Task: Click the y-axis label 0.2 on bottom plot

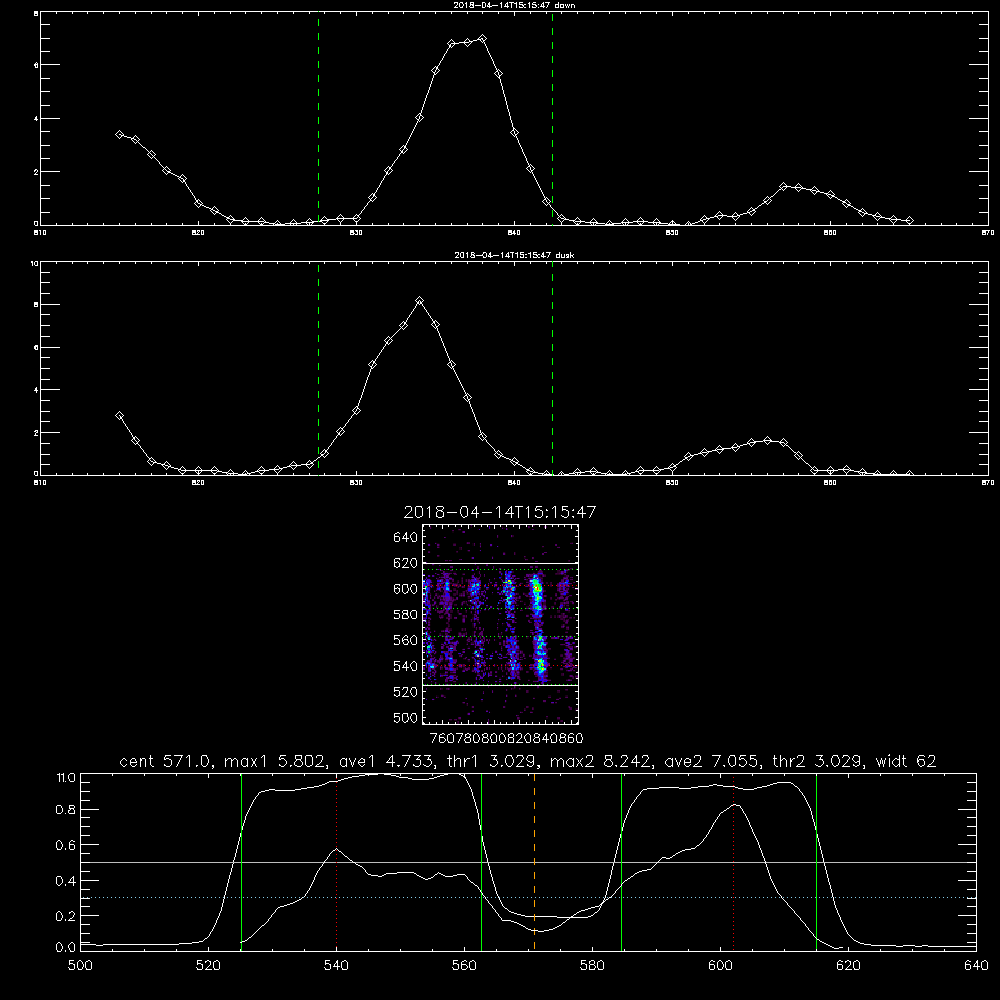Action: coord(66,916)
